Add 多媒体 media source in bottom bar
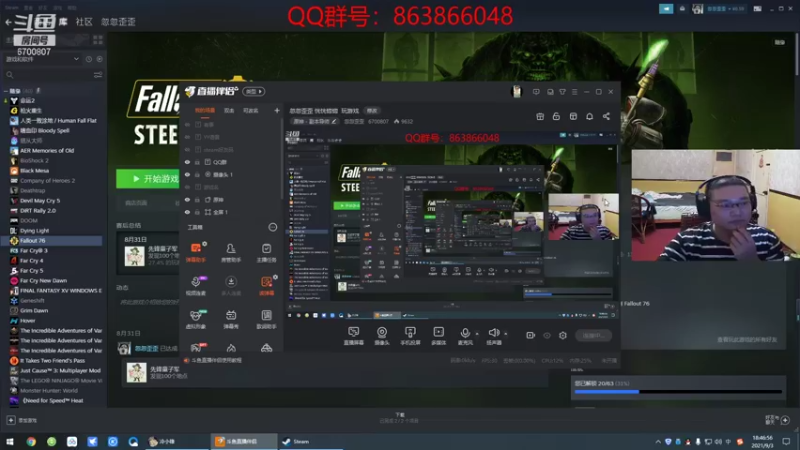Screen dimensions: 800x450 (x=438, y=335)
